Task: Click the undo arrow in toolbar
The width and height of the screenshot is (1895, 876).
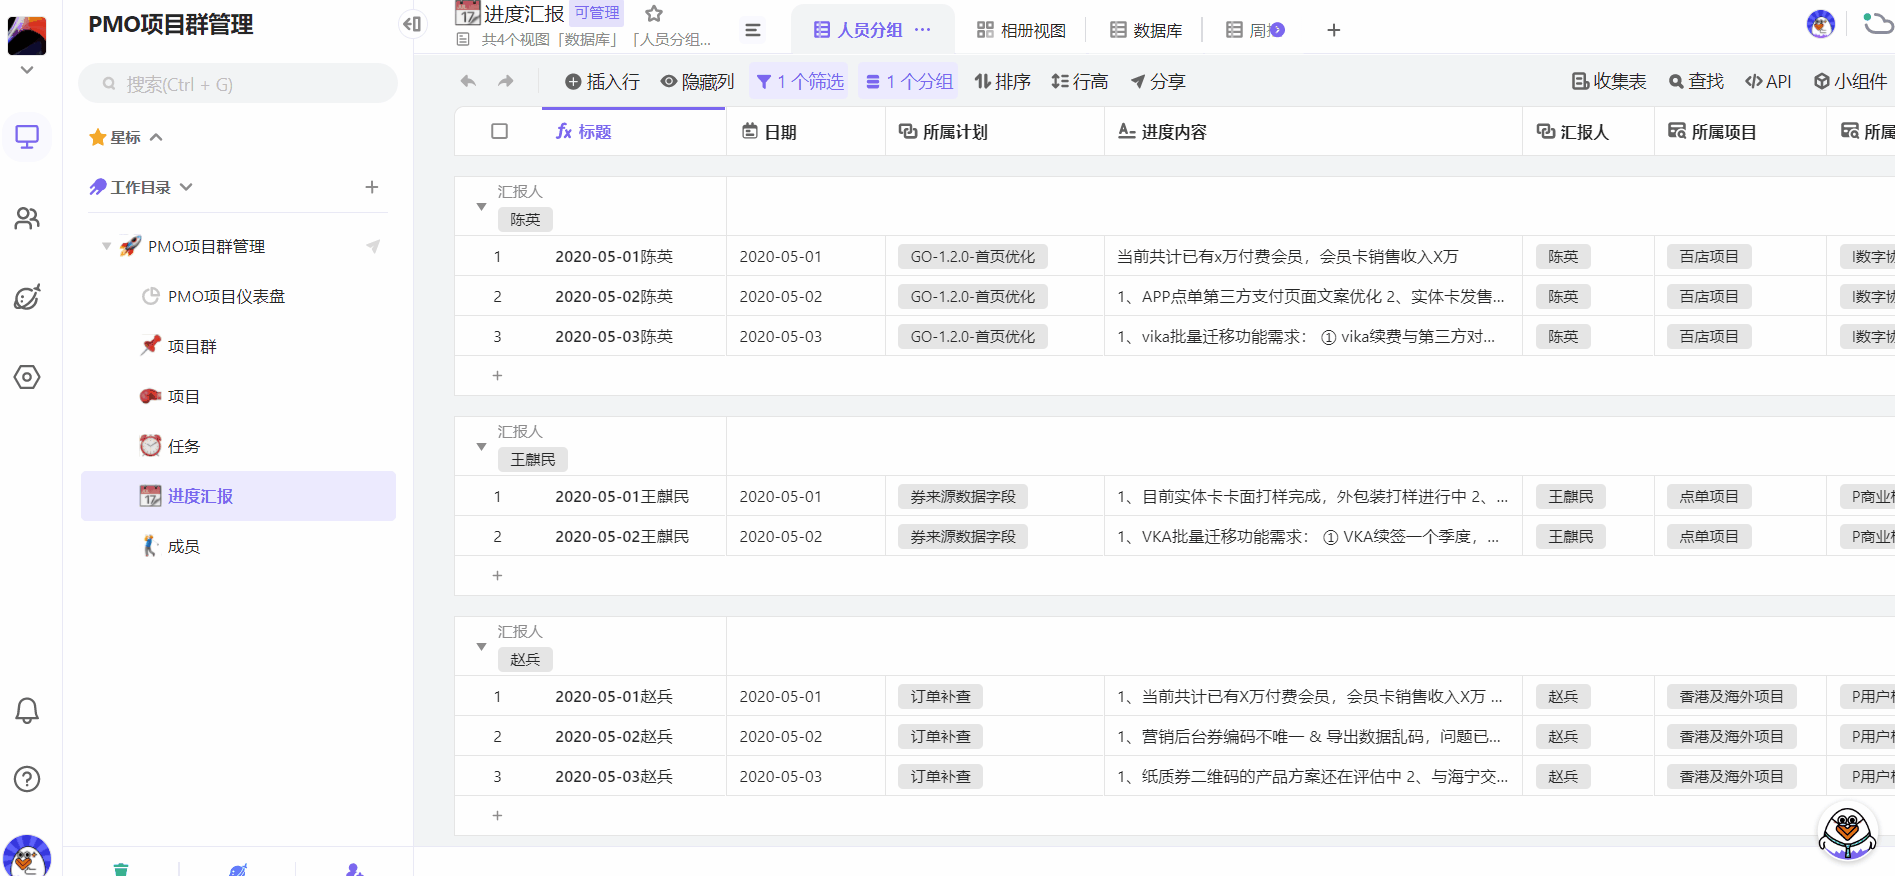Action: point(468,81)
